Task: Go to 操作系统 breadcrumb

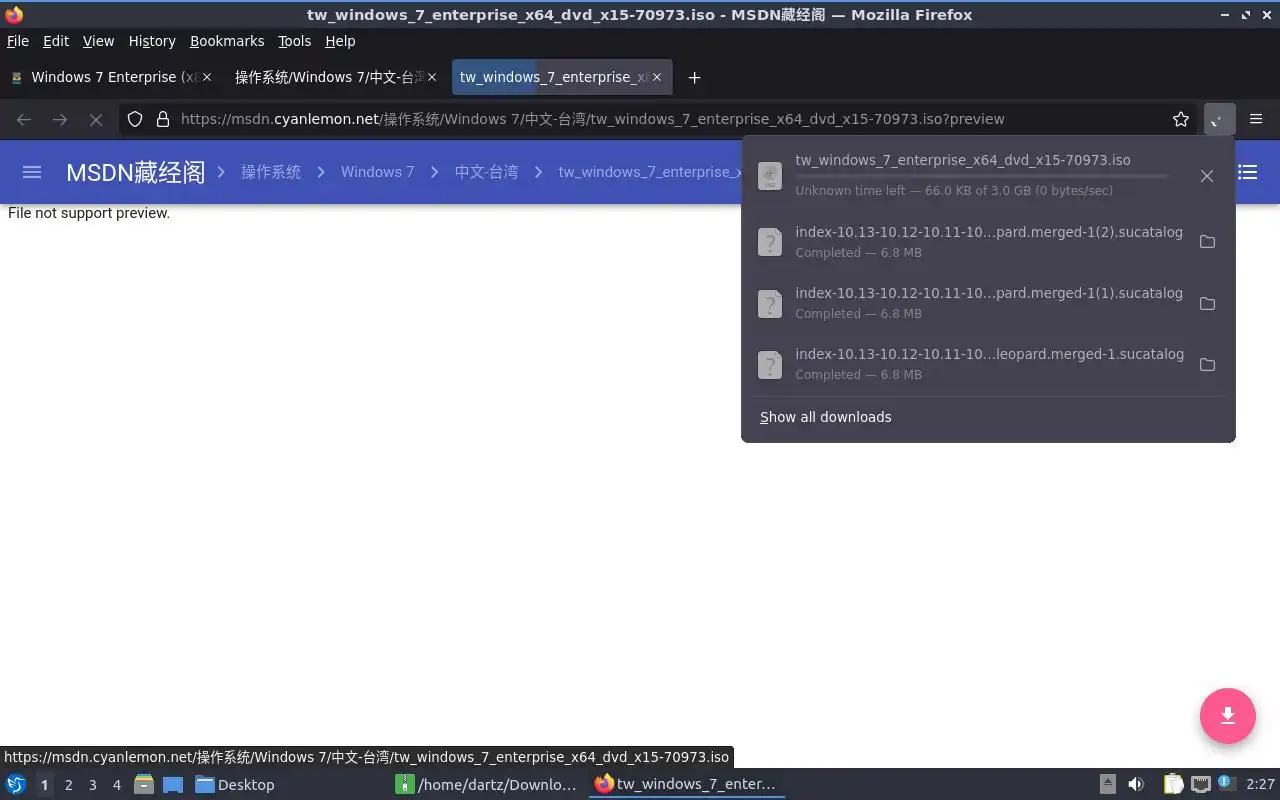Action: click(x=271, y=172)
